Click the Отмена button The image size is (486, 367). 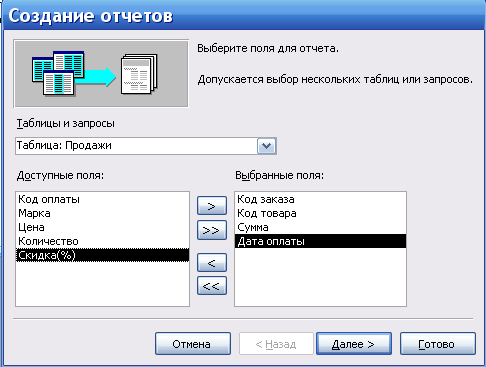tap(193, 343)
